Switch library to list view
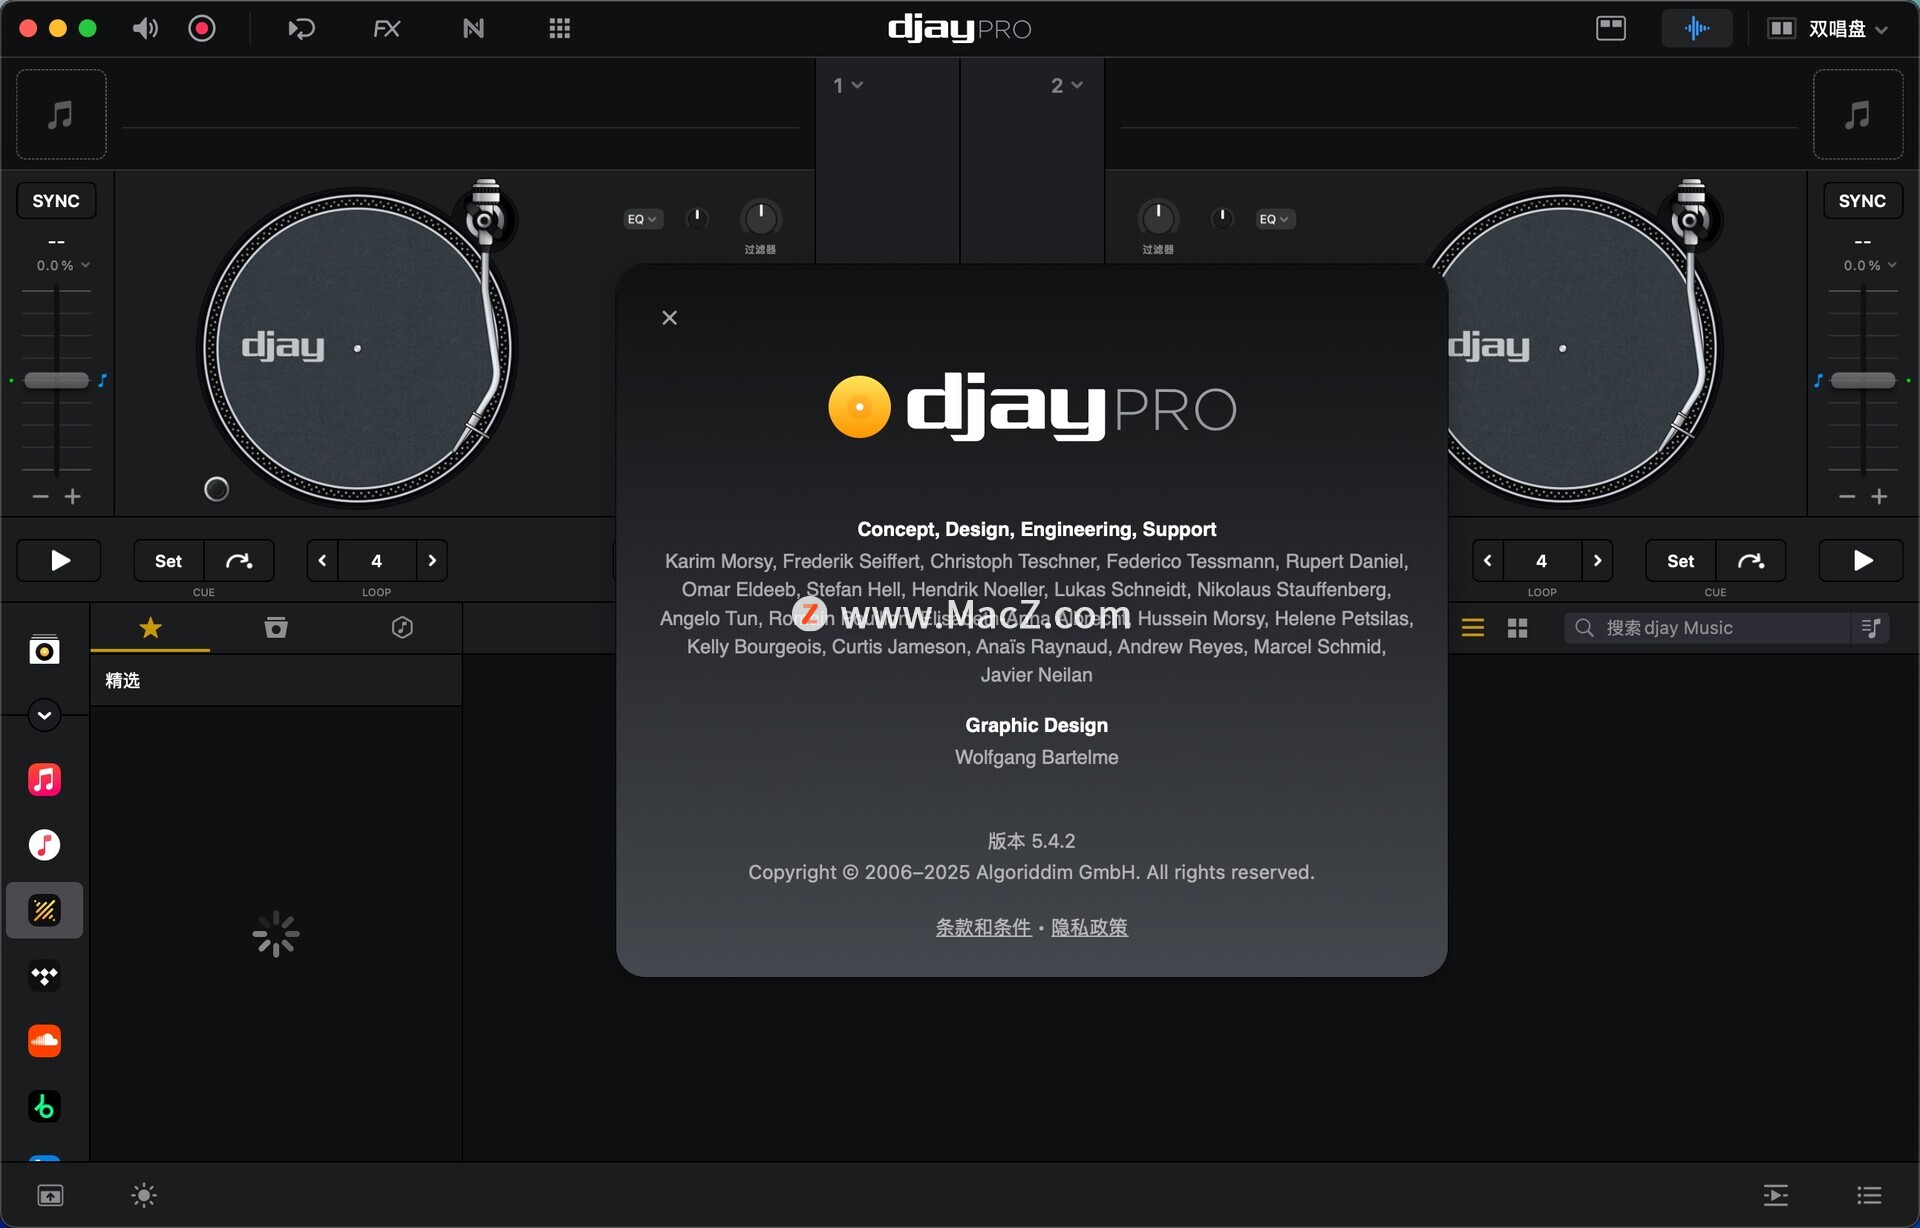The height and width of the screenshot is (1228, 1920). click(x=1472, y=627)
